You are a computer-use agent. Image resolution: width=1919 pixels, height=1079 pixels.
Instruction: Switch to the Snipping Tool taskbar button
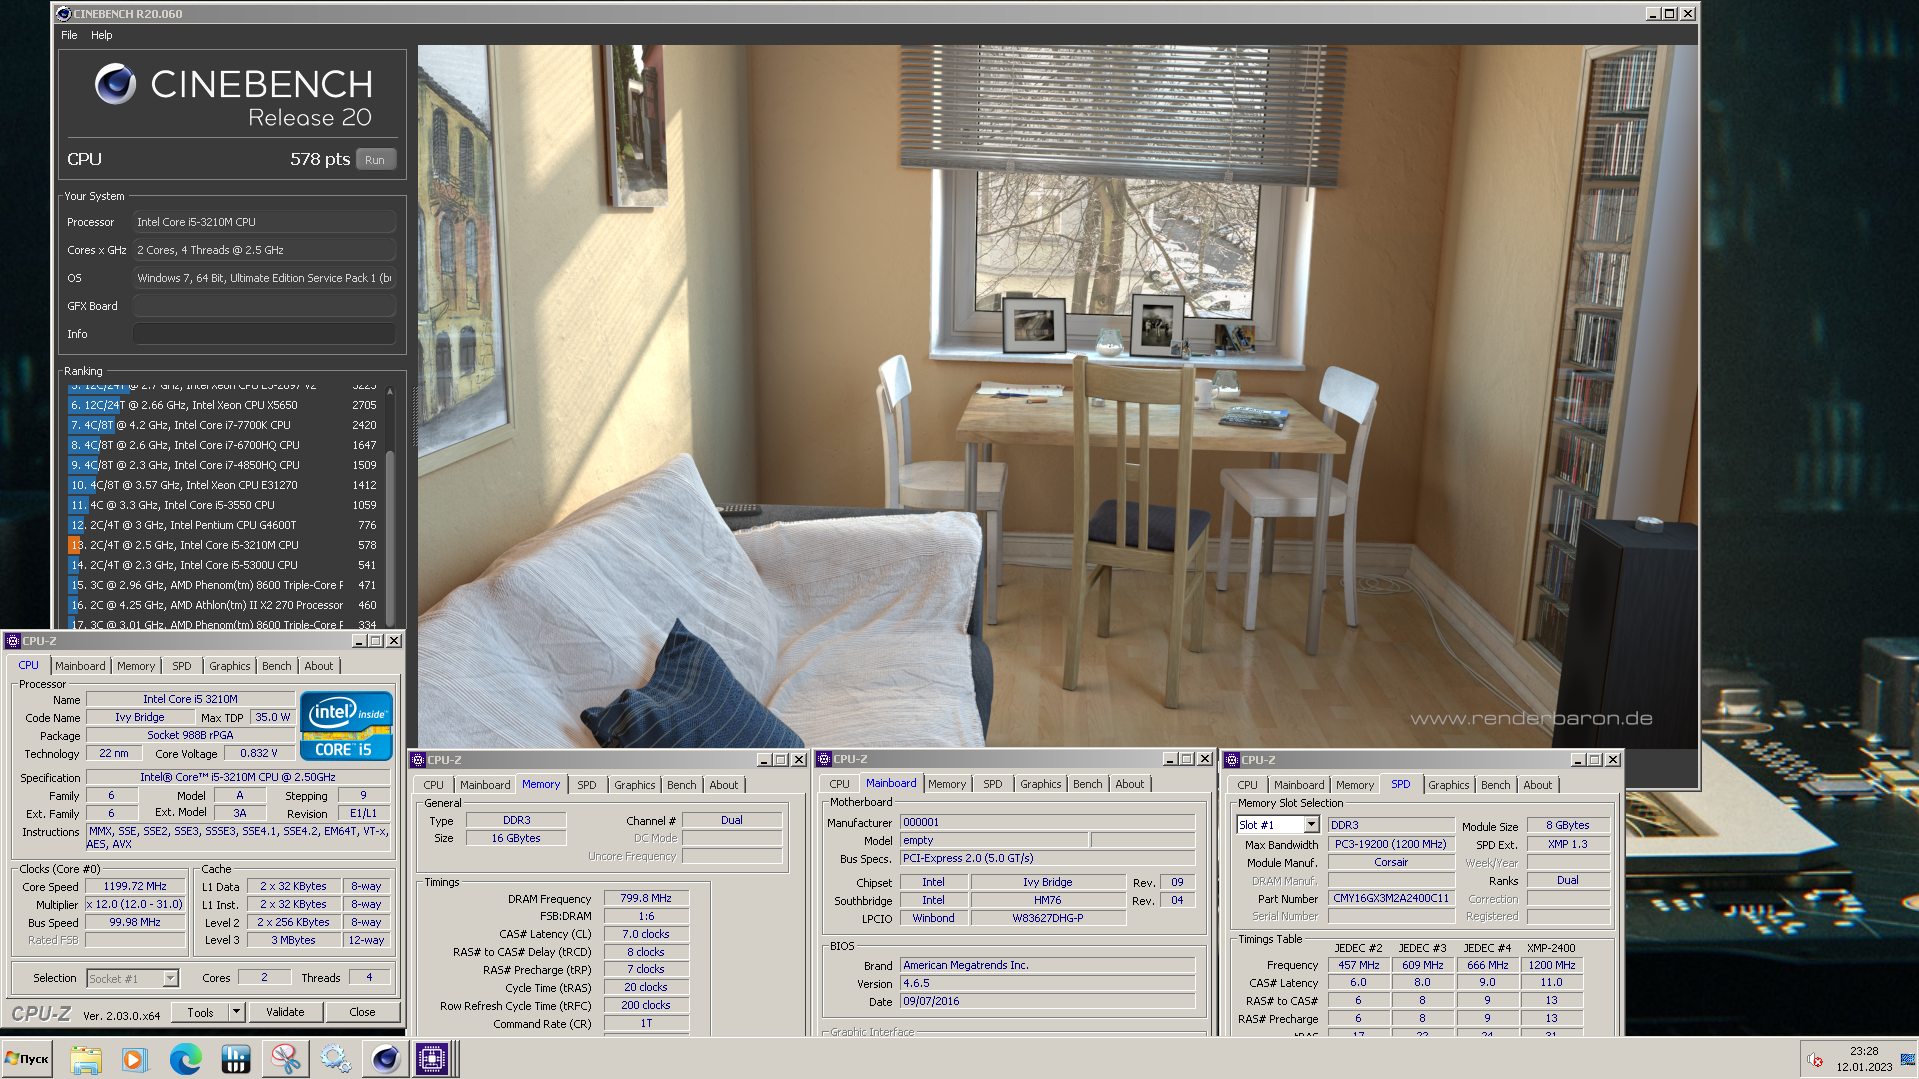point(285,1058)
